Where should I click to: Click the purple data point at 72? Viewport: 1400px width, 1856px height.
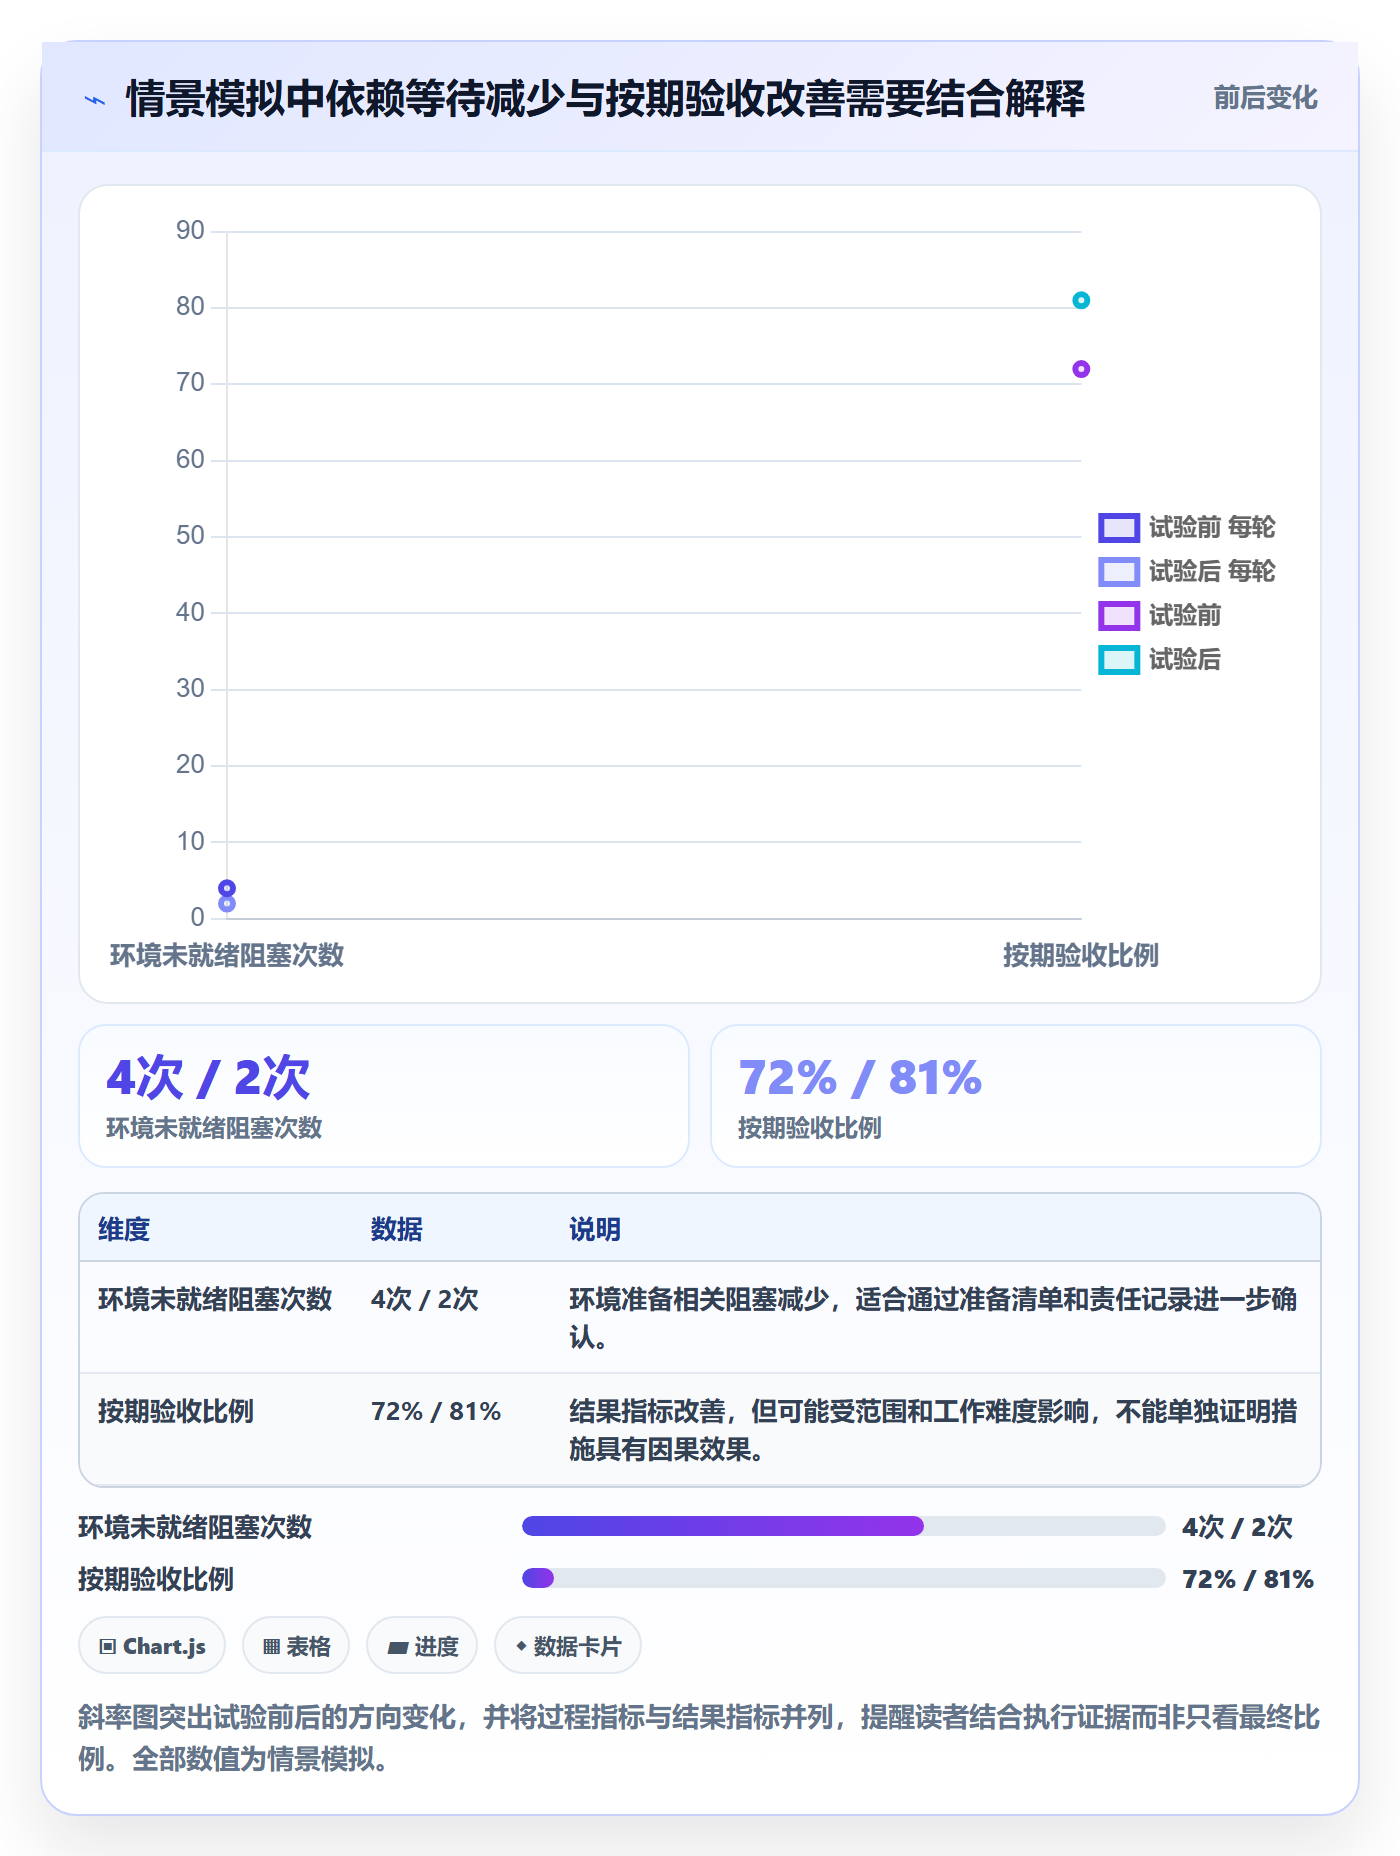coord(1081,369)
